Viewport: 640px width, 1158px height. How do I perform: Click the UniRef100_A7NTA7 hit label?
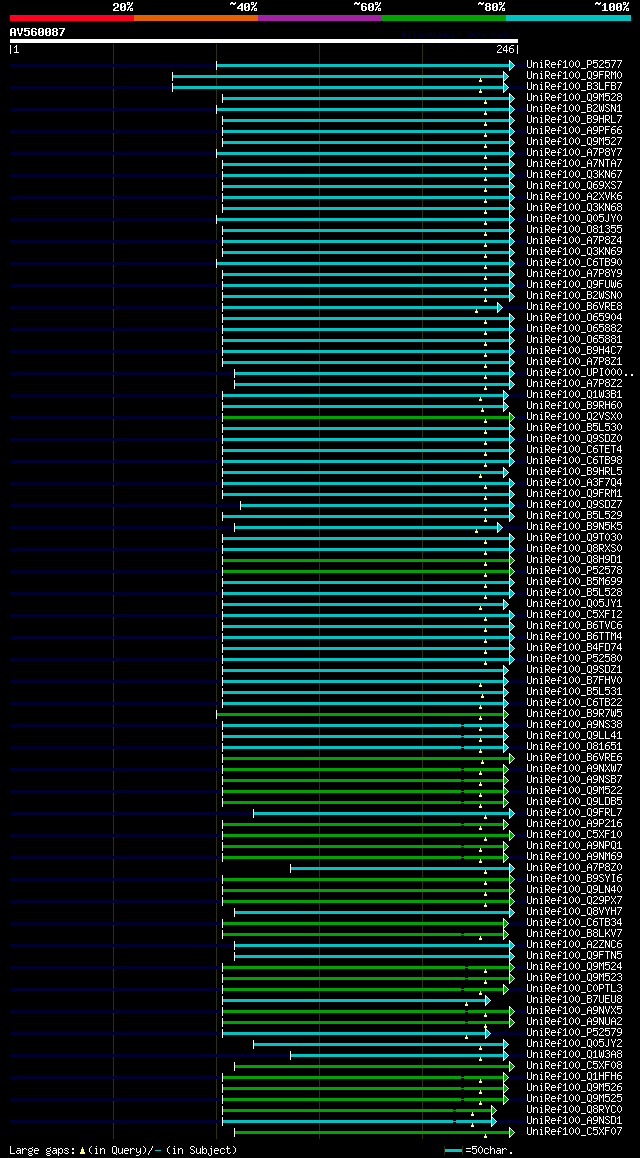tap(574, 163)
